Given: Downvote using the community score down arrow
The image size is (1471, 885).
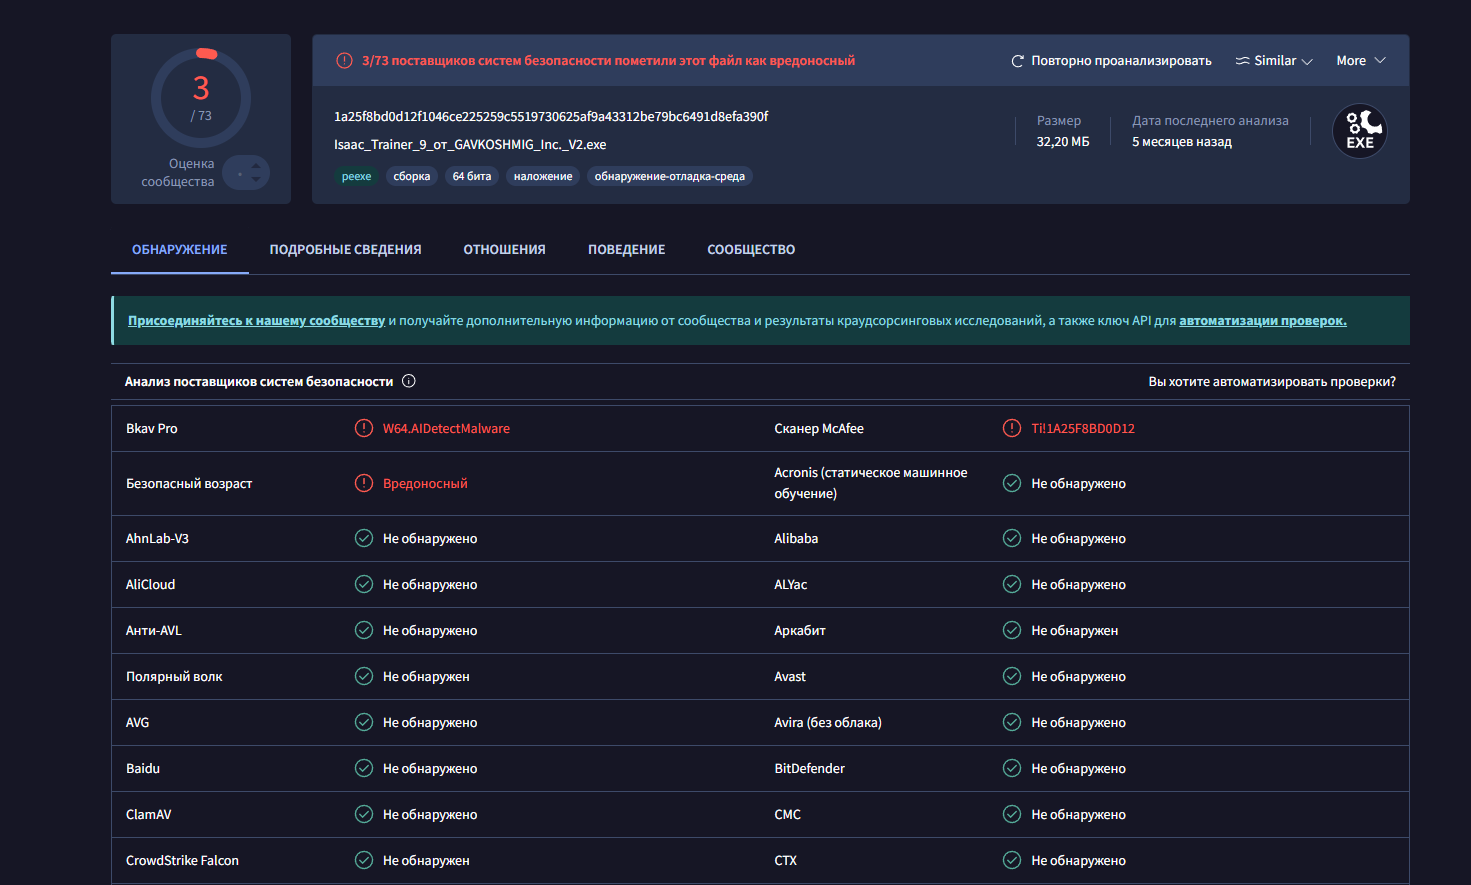Looking at the screenshot, I should (x=256, y=181).
